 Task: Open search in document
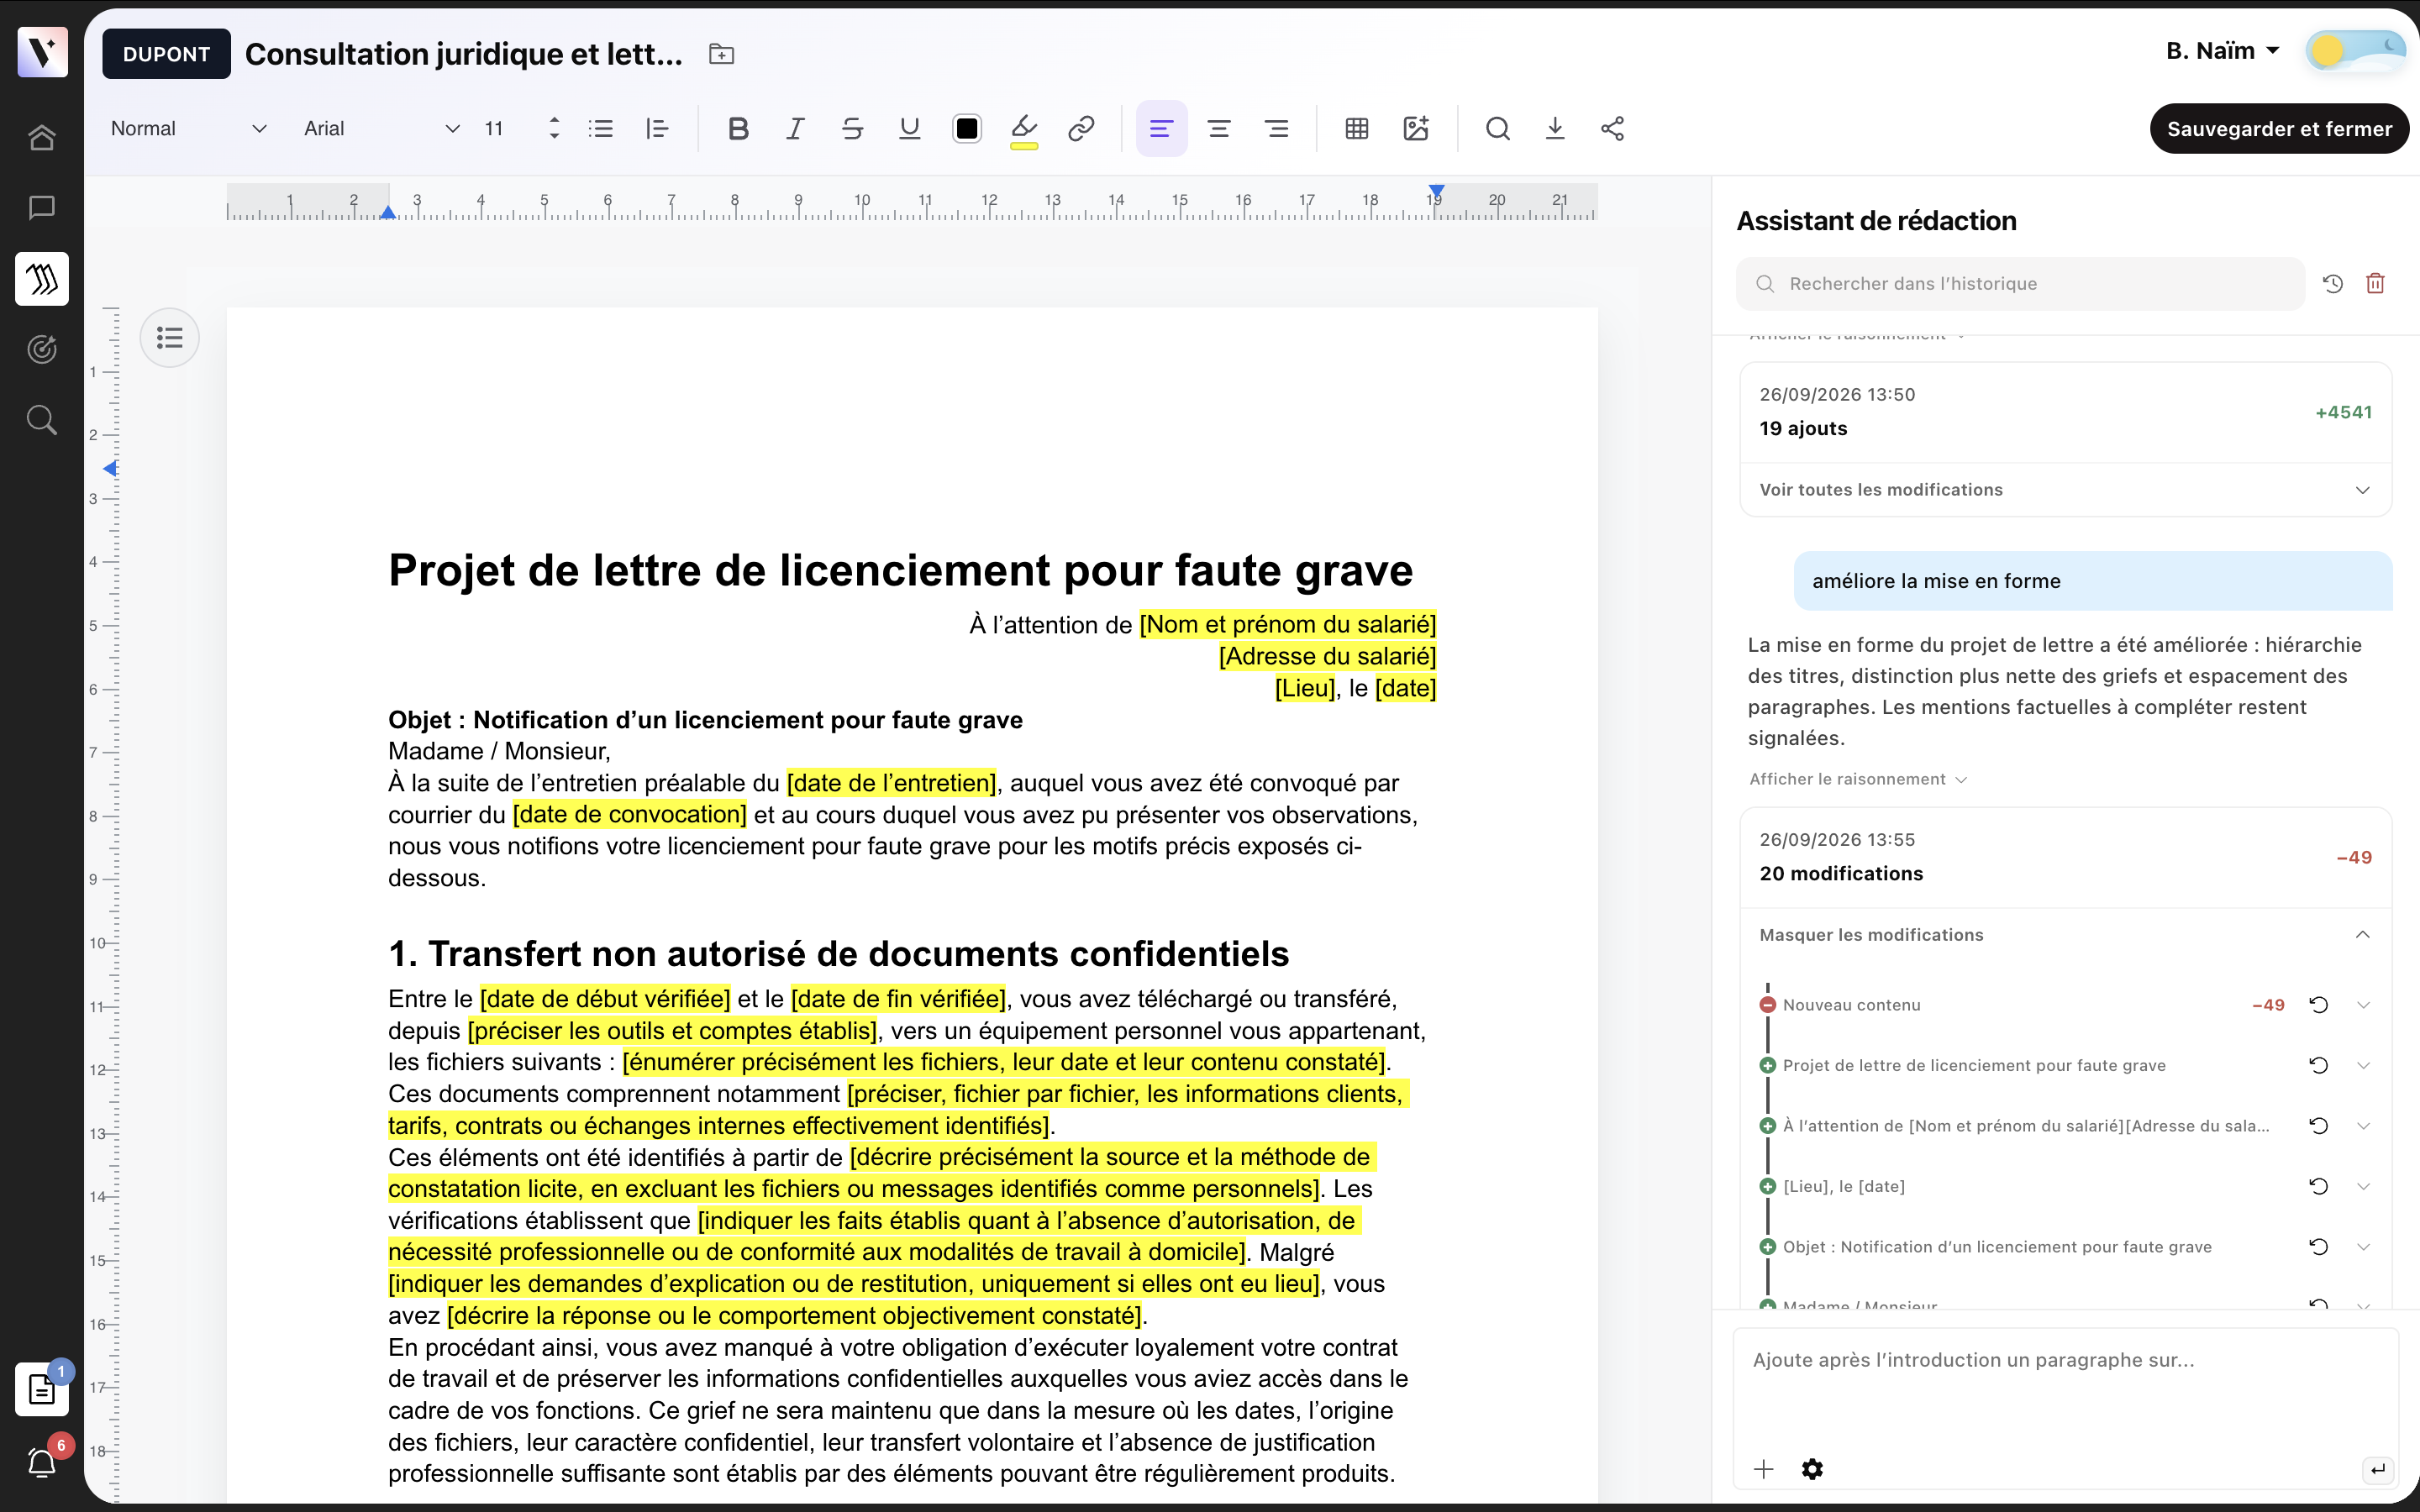pos(1497,129)
